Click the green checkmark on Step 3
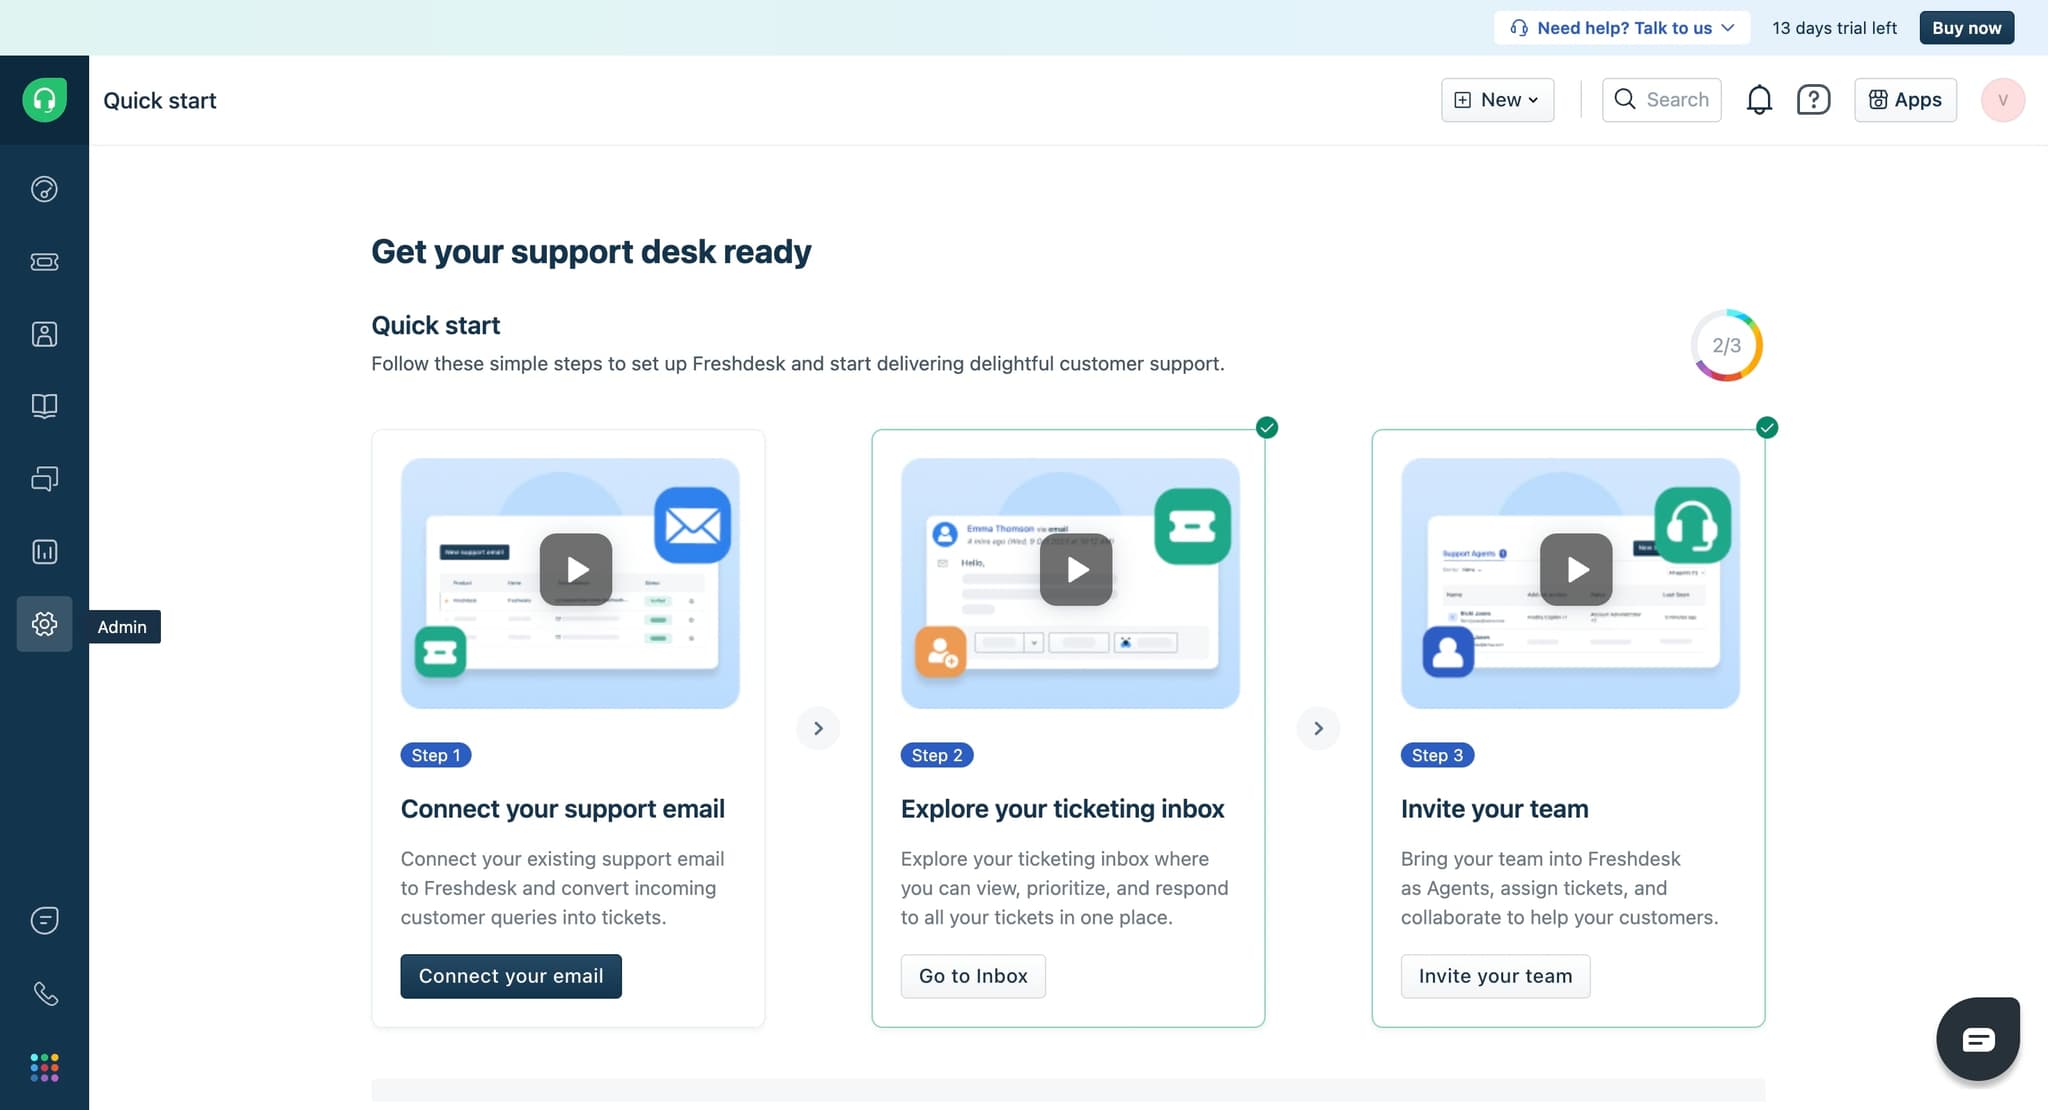The width and height of the screenshot is (2048, 1110). [x=1767, y=427]
